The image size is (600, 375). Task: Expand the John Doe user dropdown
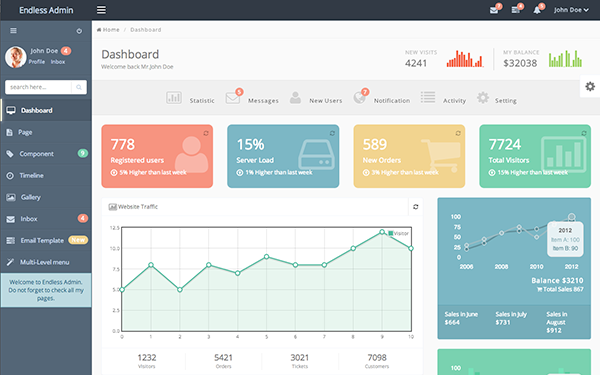[x=571, y=10]
